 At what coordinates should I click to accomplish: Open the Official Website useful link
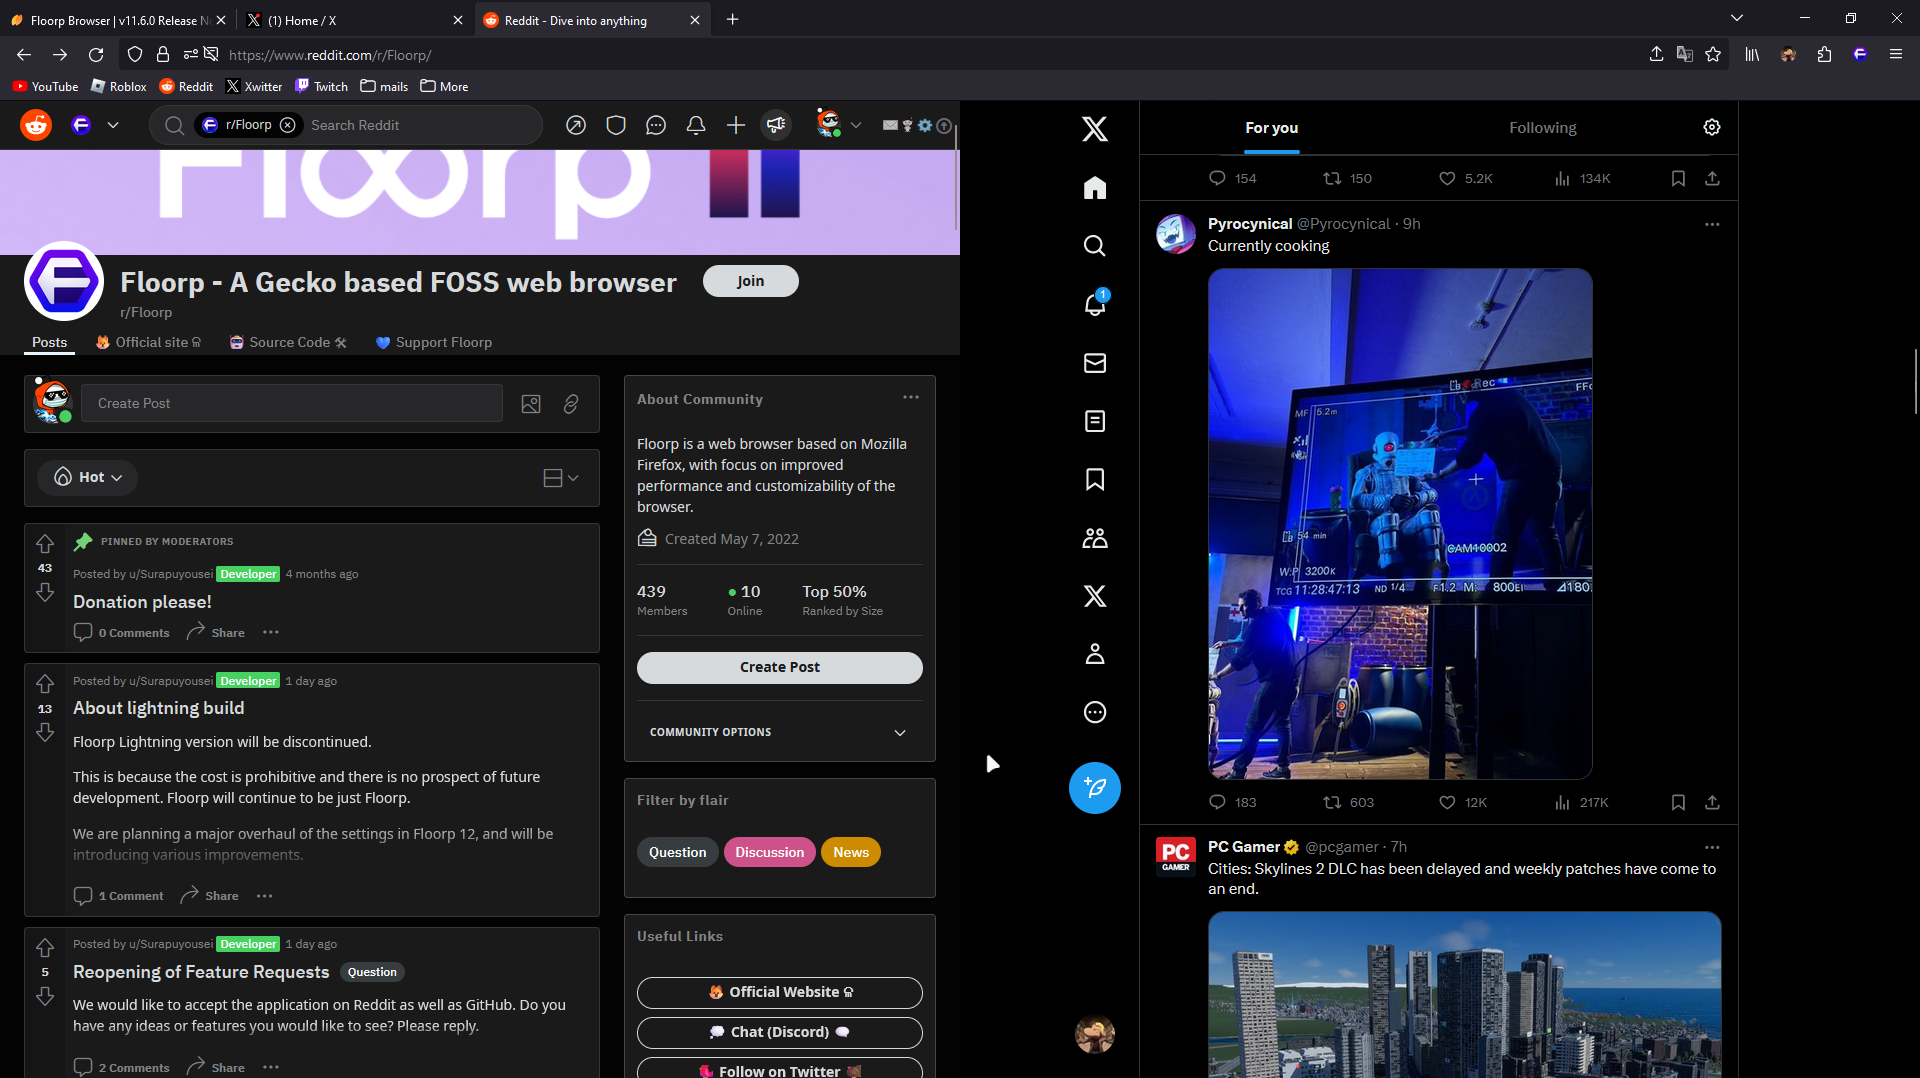click(780, 992)
